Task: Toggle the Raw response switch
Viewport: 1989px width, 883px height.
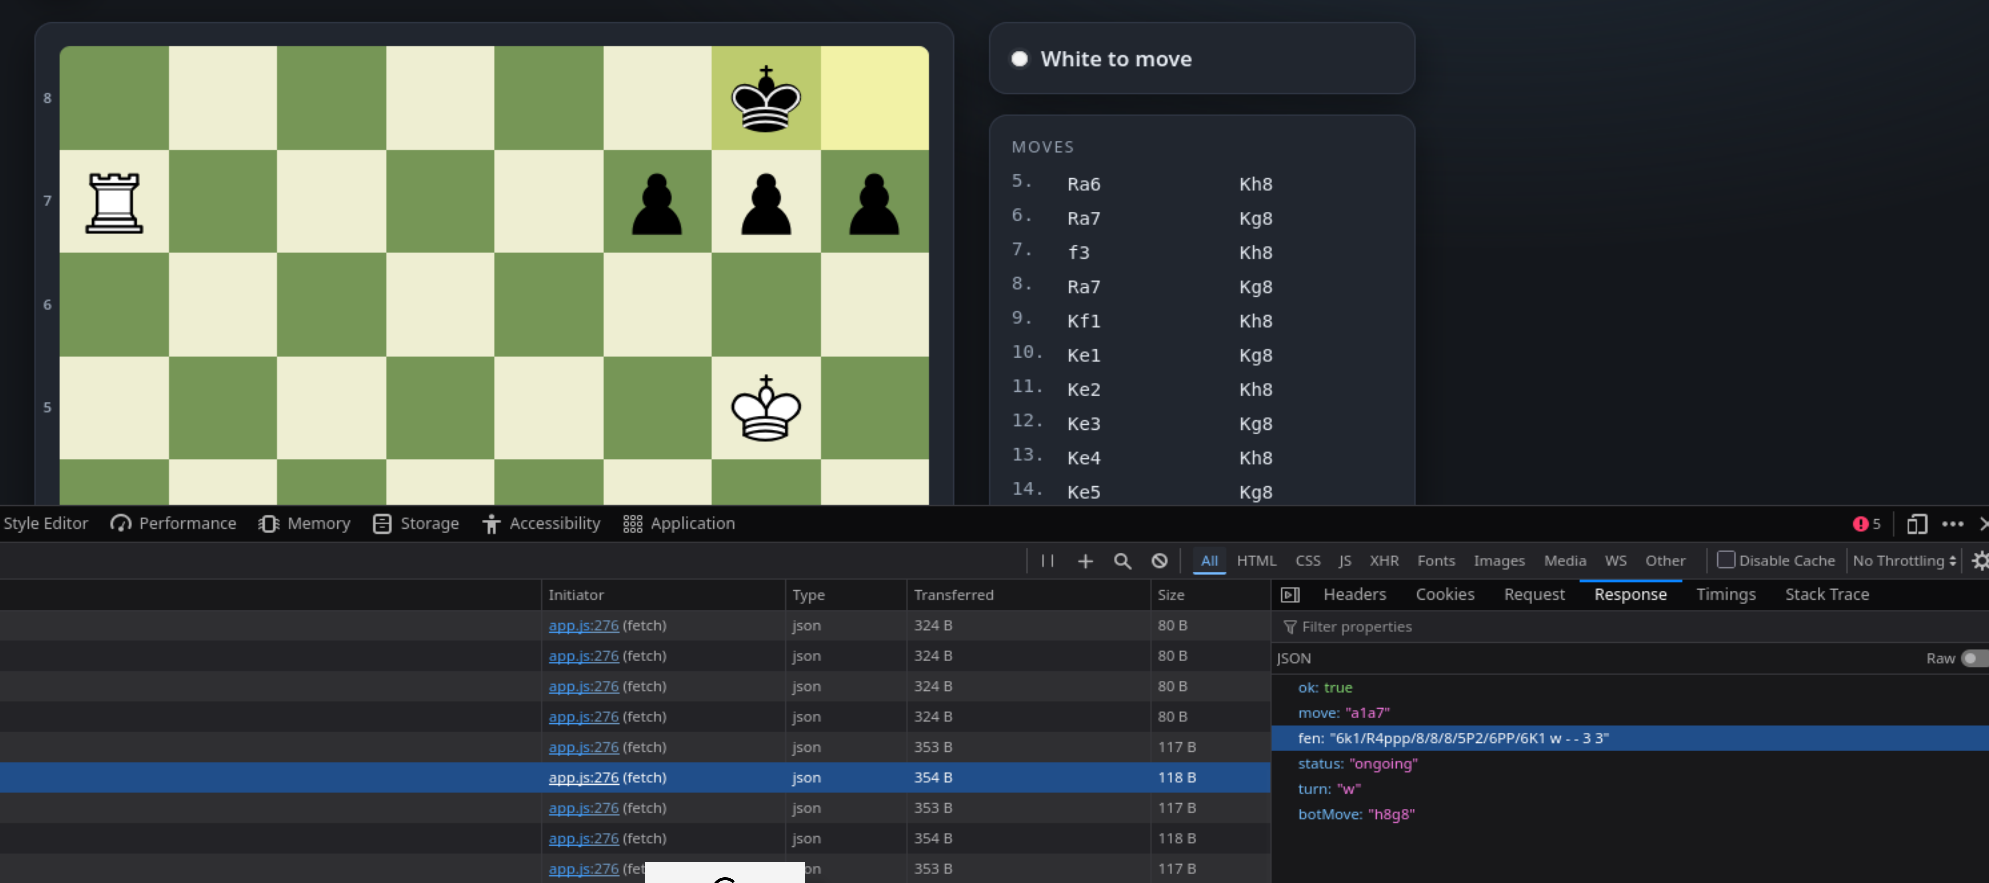Action: 1974,658
